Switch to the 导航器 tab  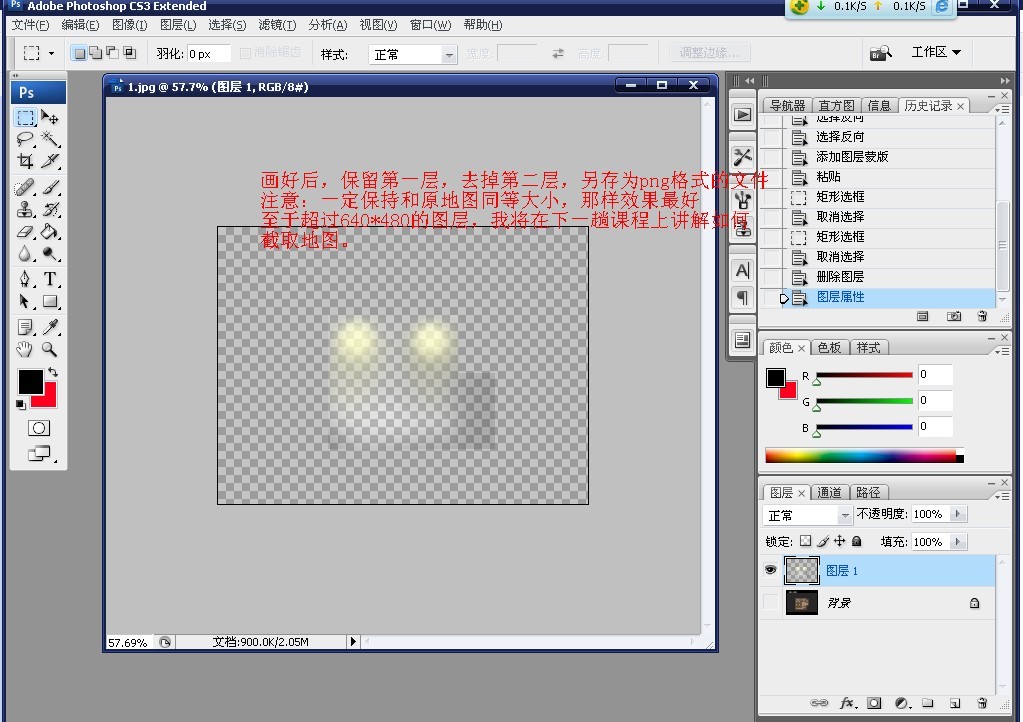tap(787, 106)
